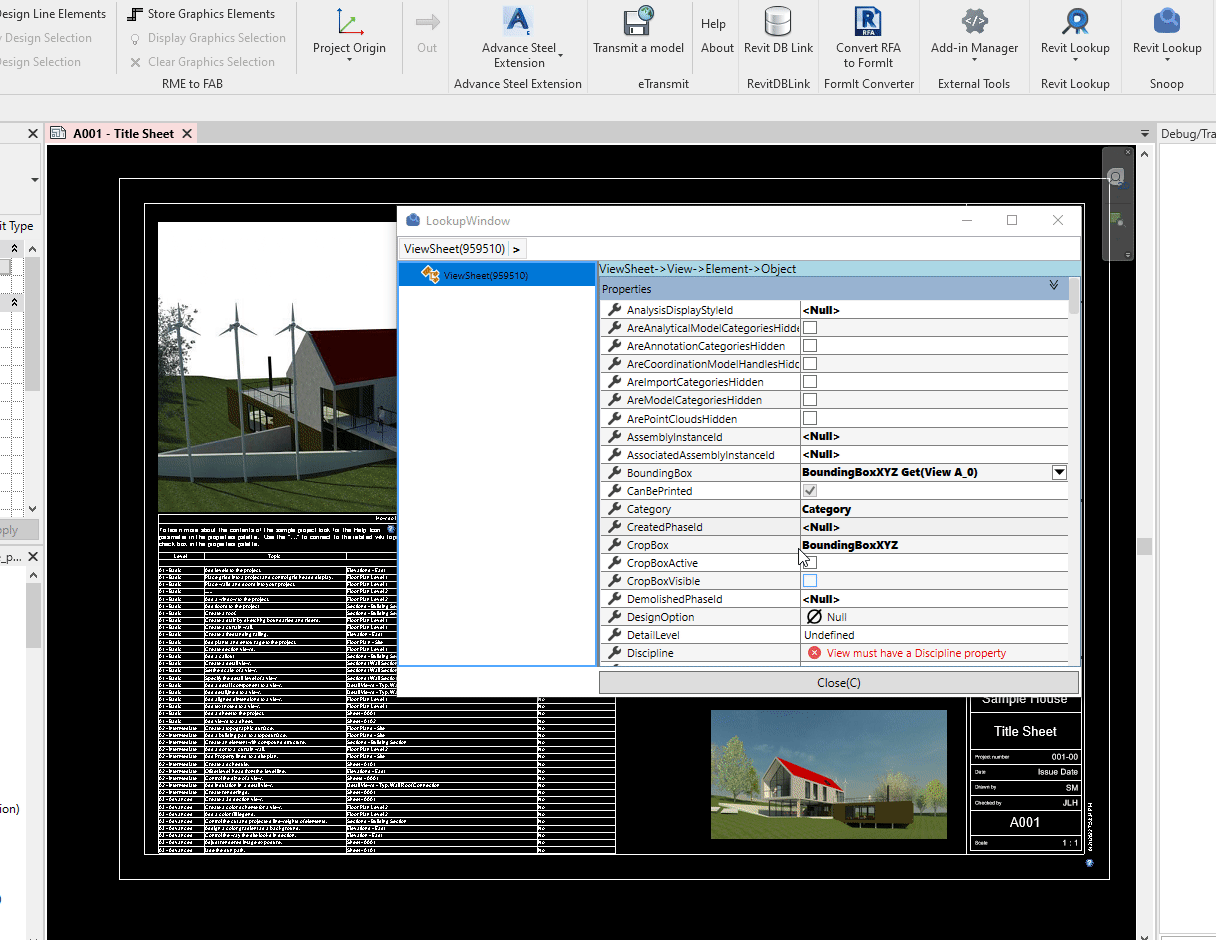Open Revit DB Link tool
The height and width of the screenshot is (940, 1216).
[x=778, y=22]
